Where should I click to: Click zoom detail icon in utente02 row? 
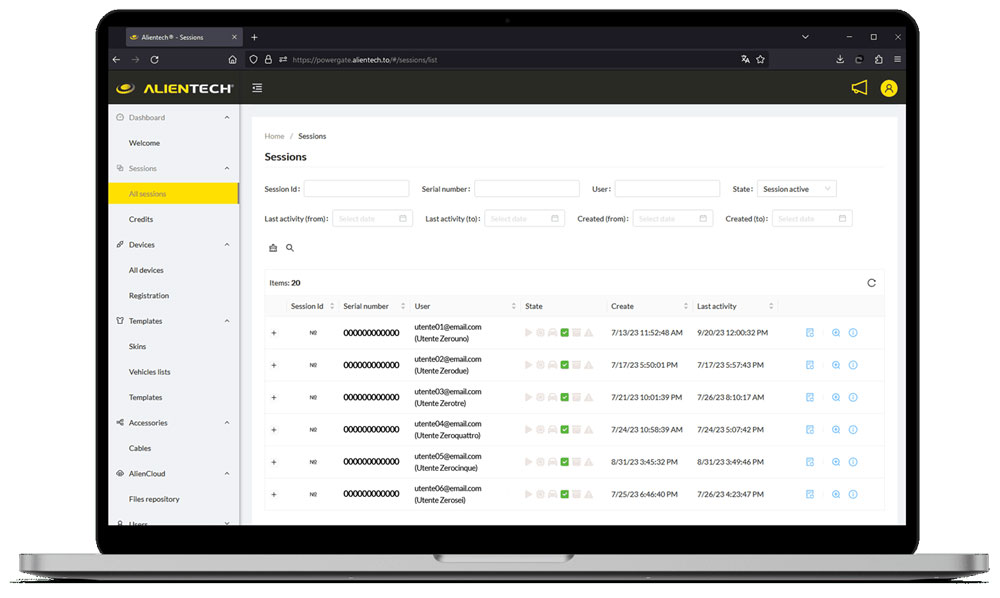point(835,365)
